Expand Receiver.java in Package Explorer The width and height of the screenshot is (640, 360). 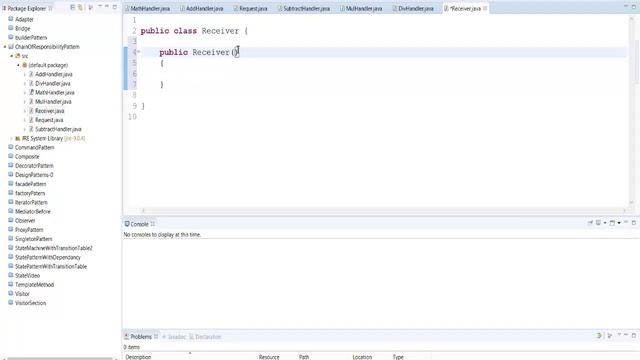25,111
